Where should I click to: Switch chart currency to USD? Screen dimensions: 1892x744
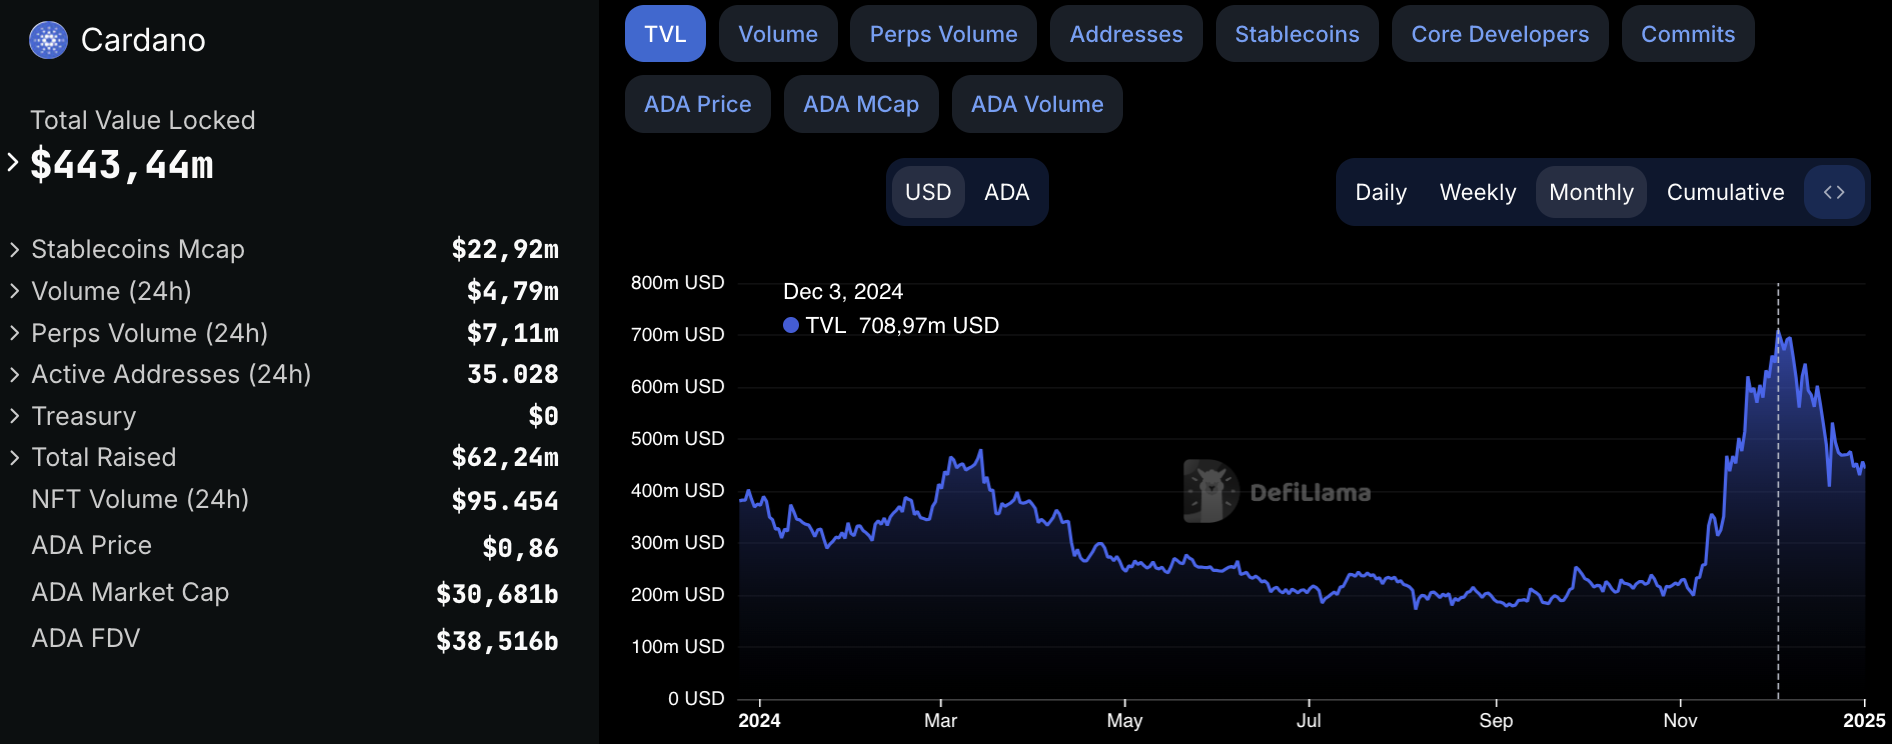tap(928, 192)
